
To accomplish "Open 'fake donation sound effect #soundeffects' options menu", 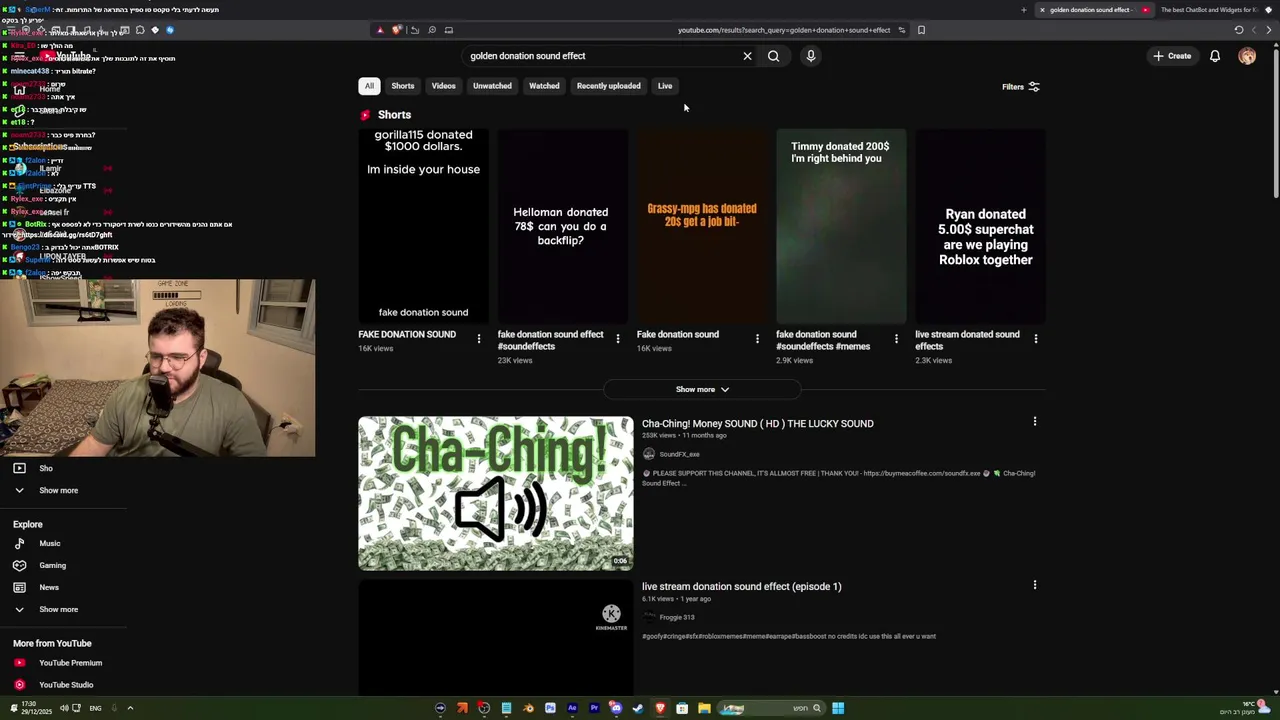I will [x=617, y=339].
